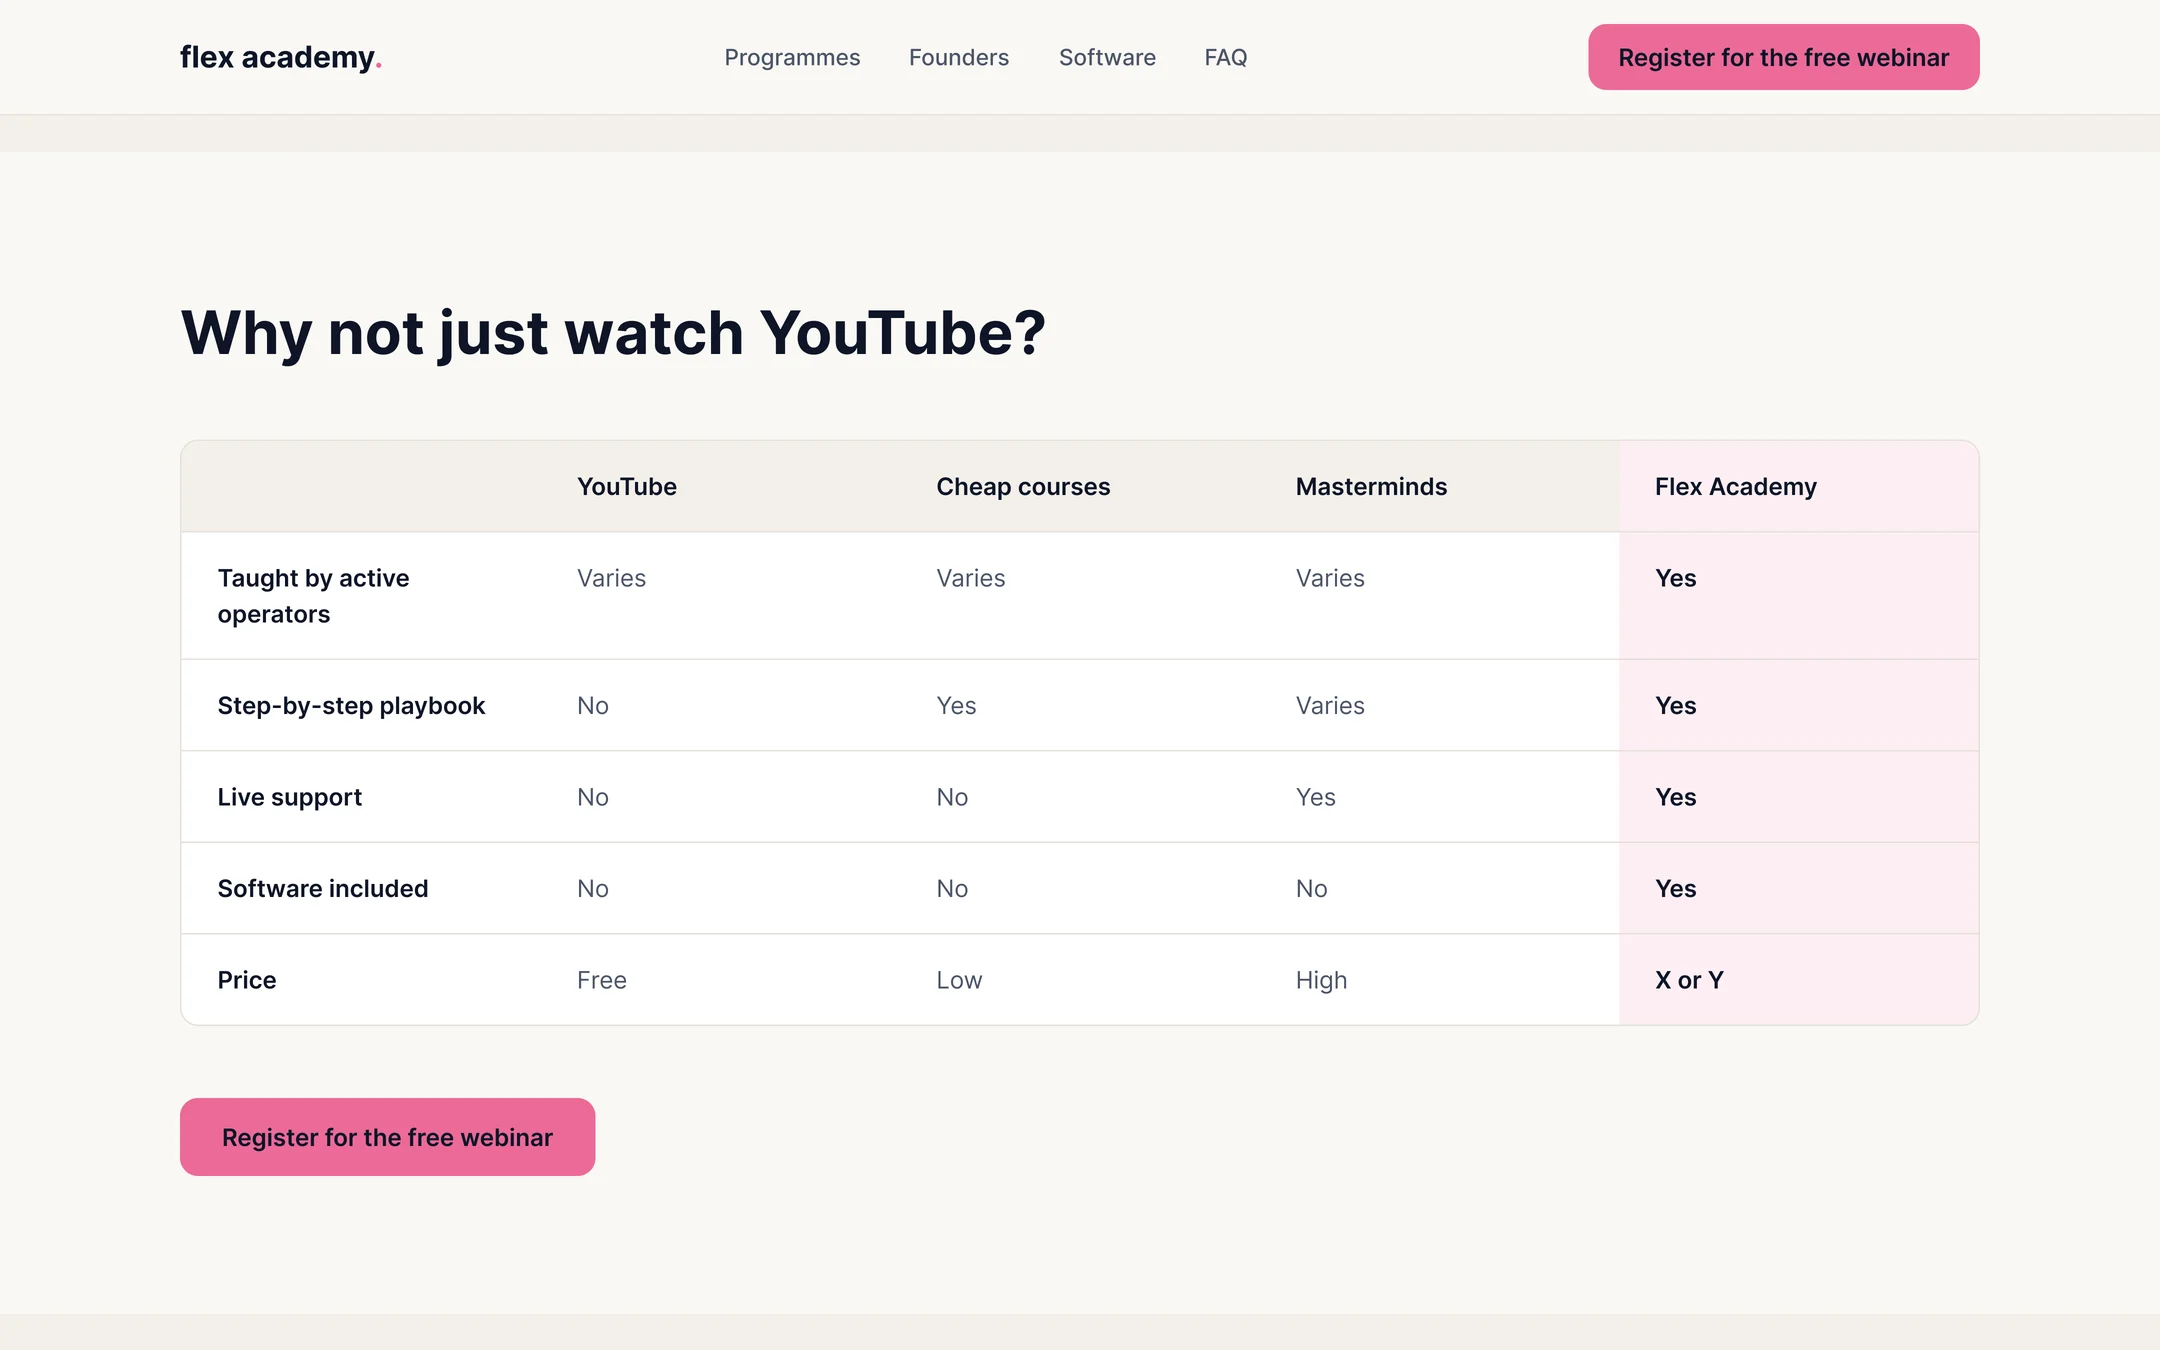Viewport: 2160px width, 1350px height.
Task: Click Flex Academy 'Yes' in Taught by active operators row
Action: point(1676,578)
